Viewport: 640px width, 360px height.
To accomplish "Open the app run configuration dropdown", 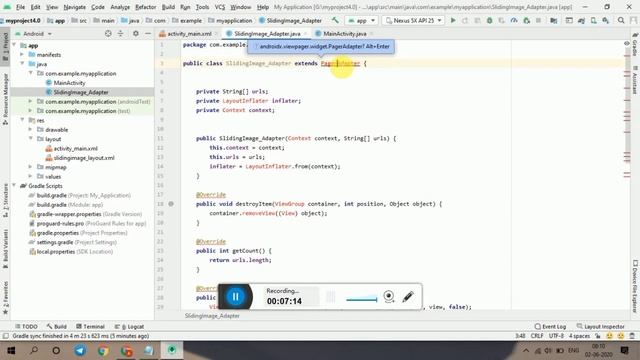I will pos(362,20).
